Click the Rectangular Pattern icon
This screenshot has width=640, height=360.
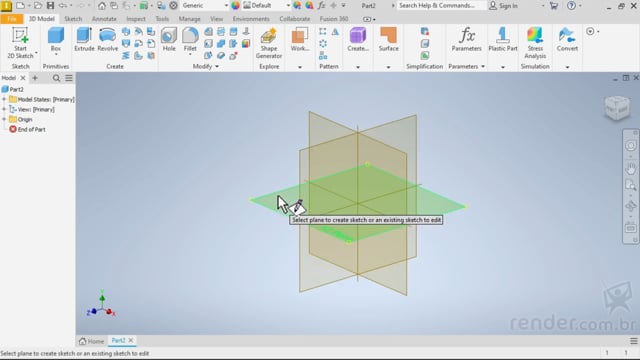pyautogui.click(x=323, y=31)
